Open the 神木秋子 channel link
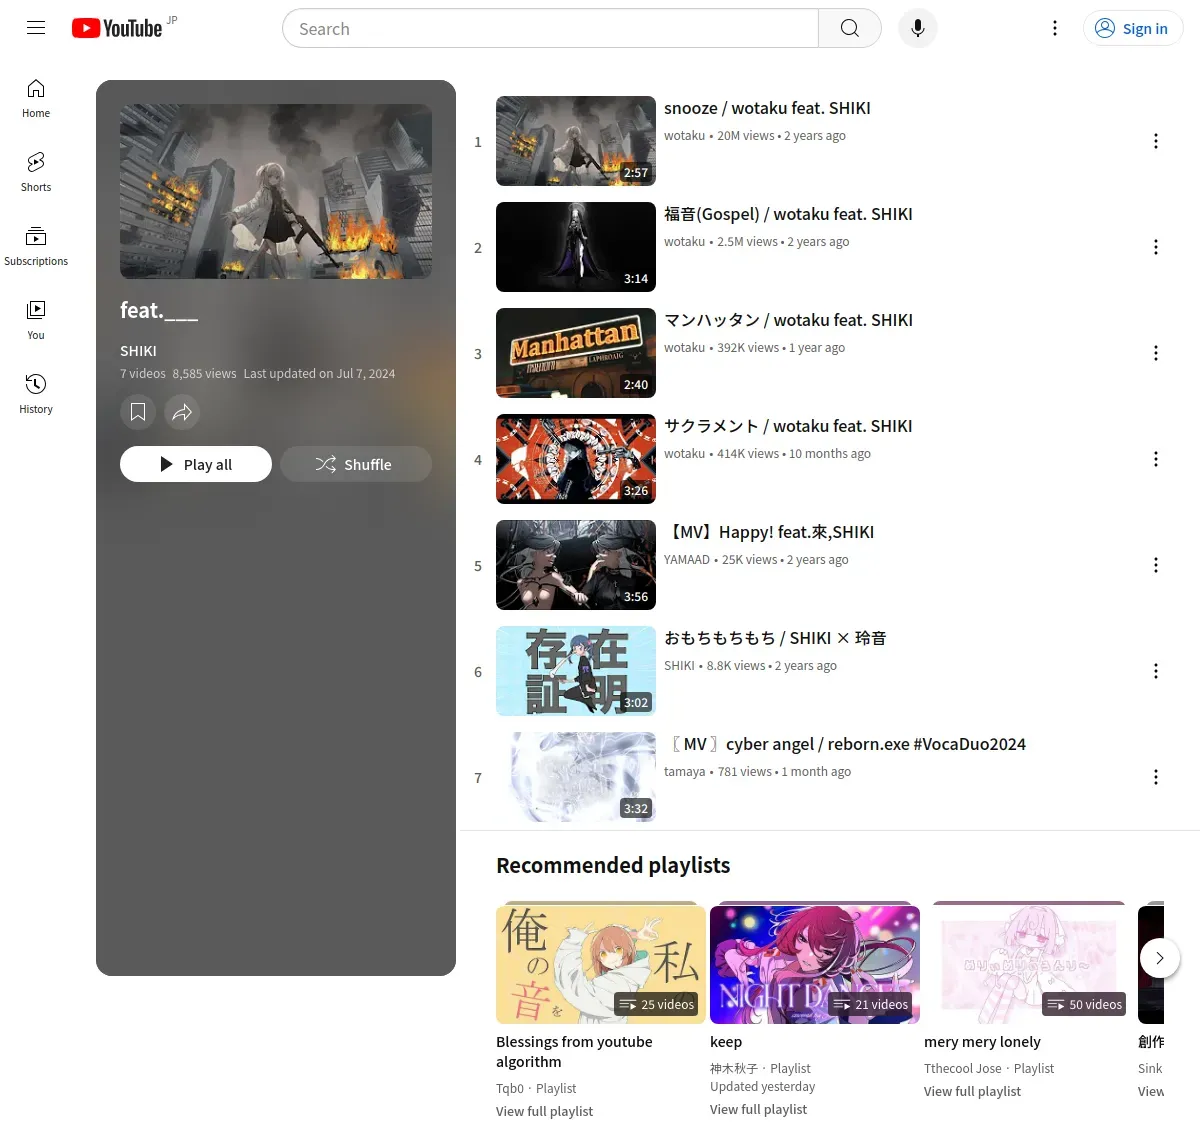This screenshot has width=1200, height=1144. 734,1069
